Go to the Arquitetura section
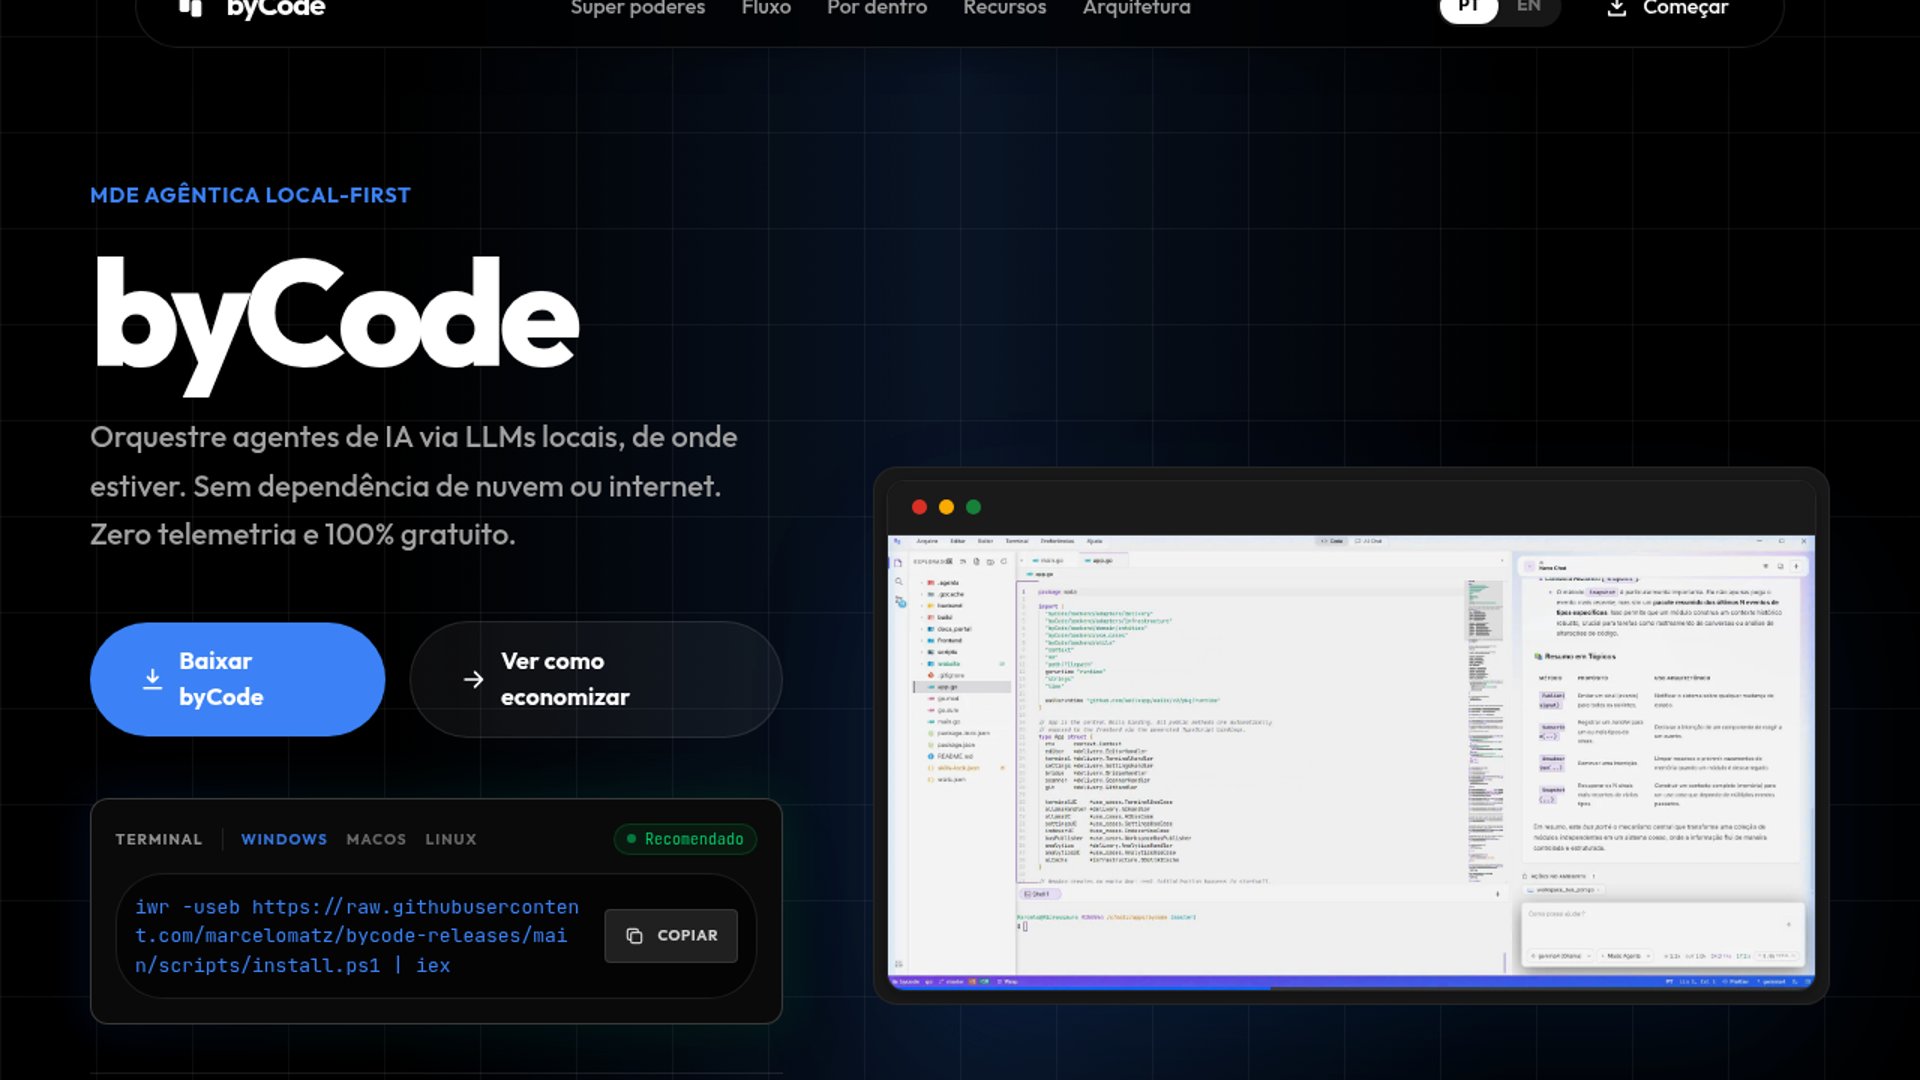The image size is (1920, 1080). pos(1136,8)
